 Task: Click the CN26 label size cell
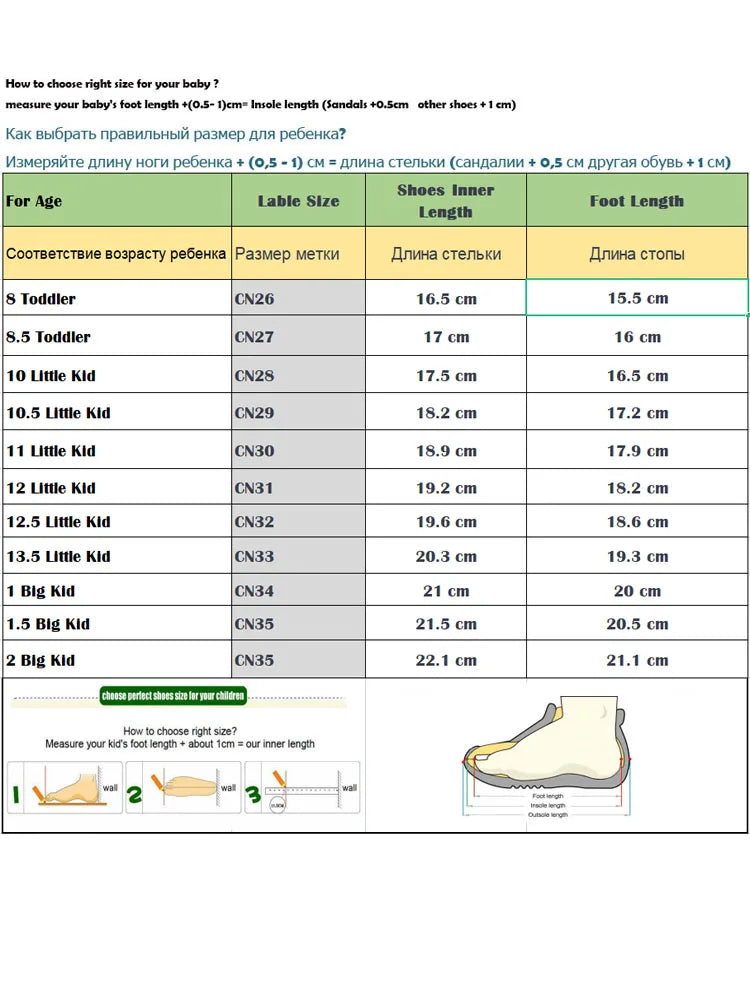(x=298, y=298)
